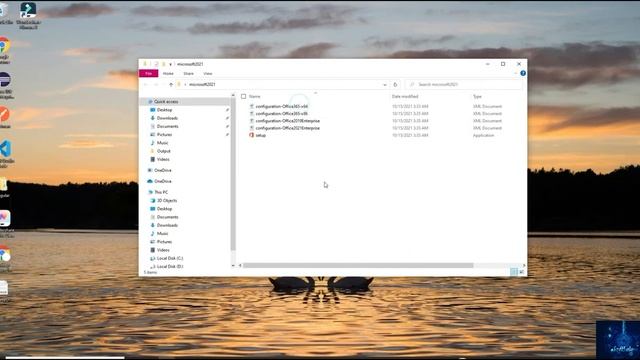Sort files by the Name column
Viewport: 640px width, 360px height.
point(255,97)
